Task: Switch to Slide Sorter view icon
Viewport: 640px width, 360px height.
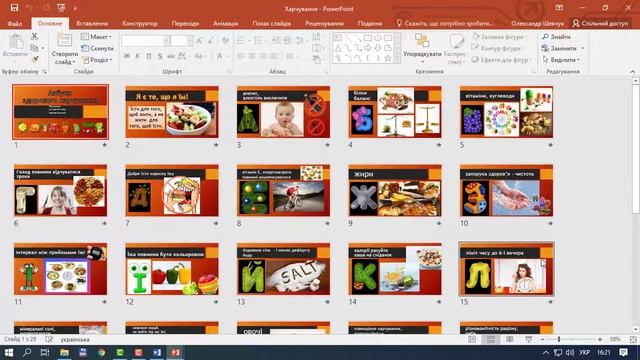Action: [x=491, y=340]
